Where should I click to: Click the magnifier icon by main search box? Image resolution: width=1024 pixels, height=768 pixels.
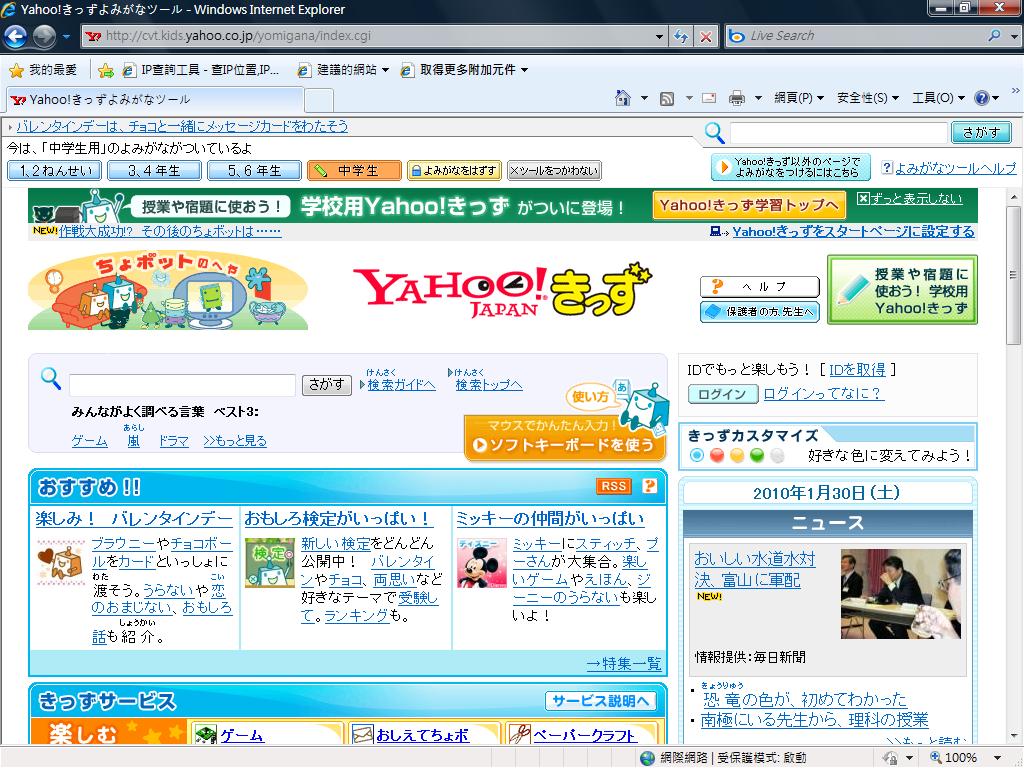click(x=50, y=378)
